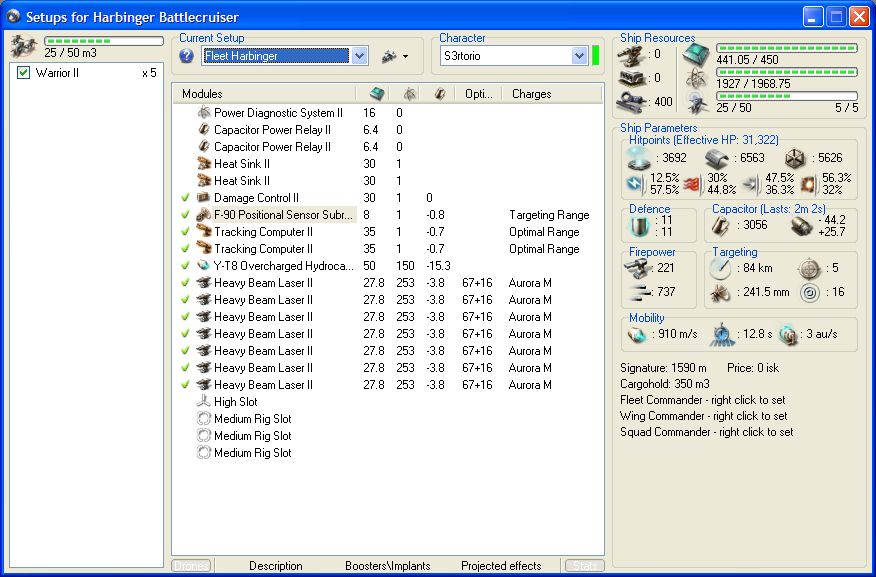
Task: Click the blue help question mark icon
Action: [x=186, y=56]
